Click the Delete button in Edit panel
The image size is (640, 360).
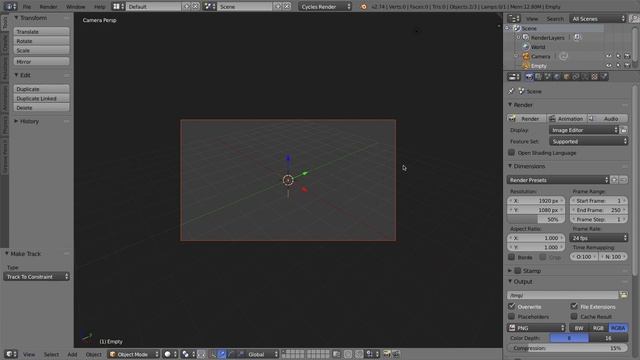[41, 108]
